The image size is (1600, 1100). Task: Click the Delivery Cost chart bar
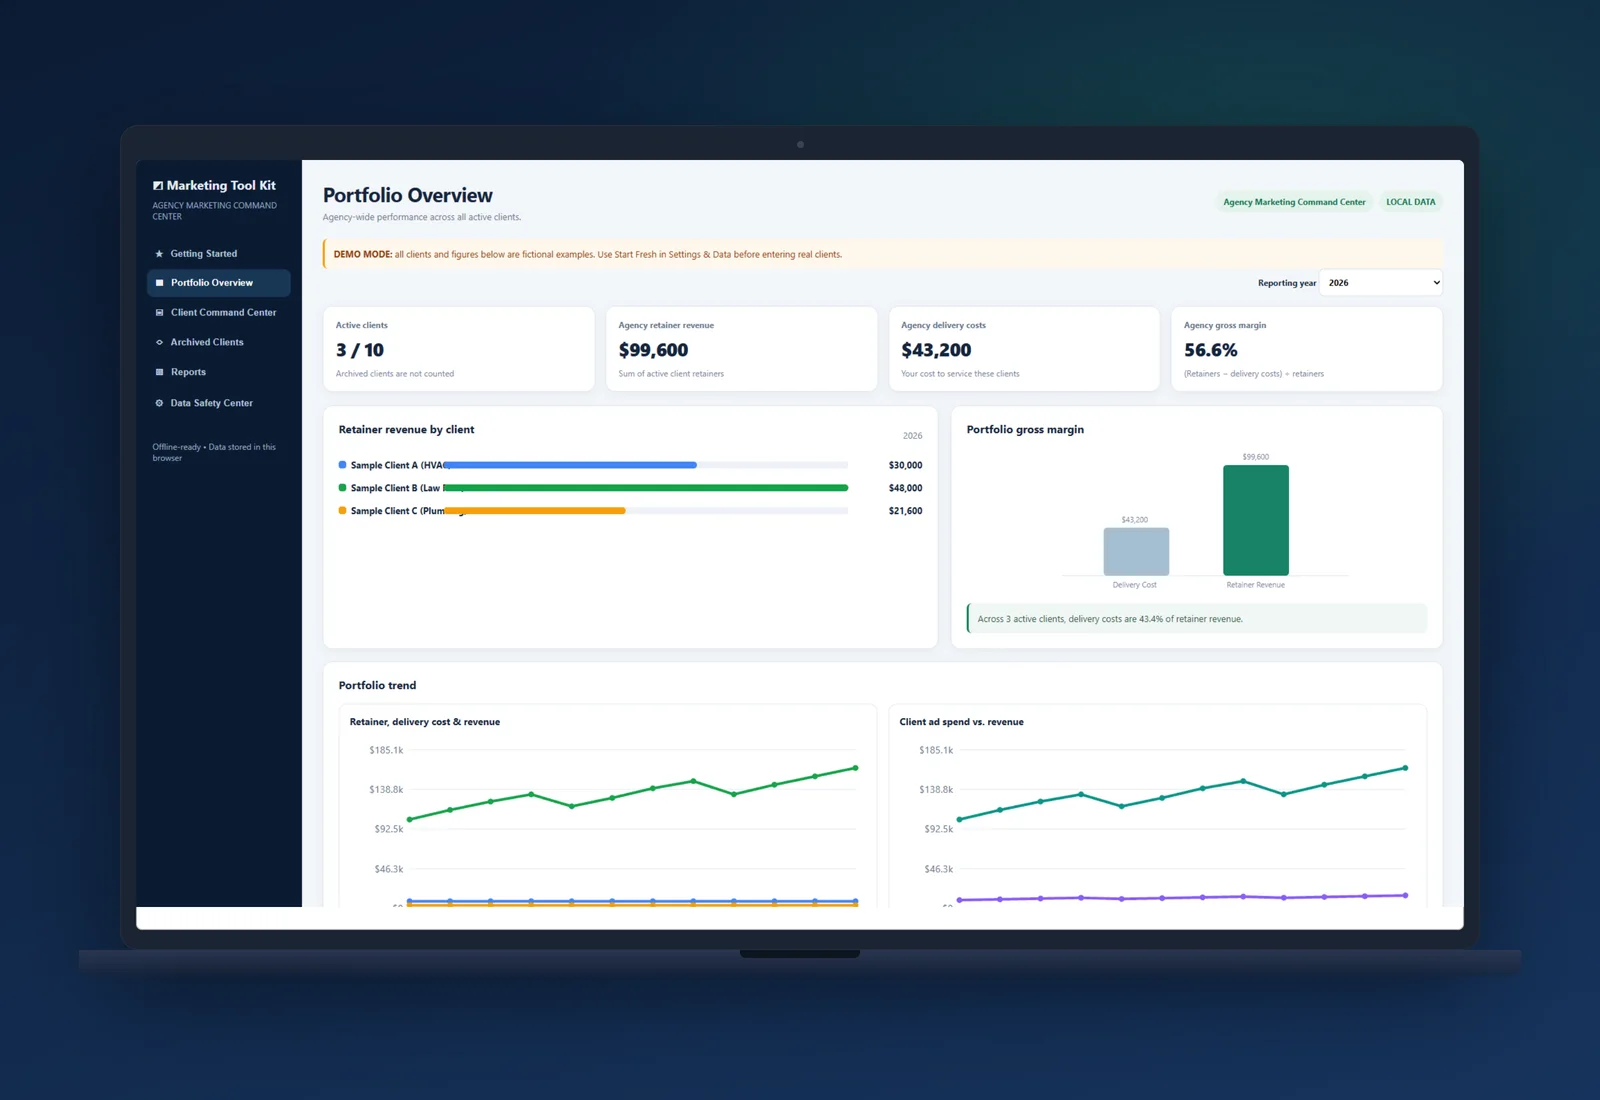pos(1136,552)
